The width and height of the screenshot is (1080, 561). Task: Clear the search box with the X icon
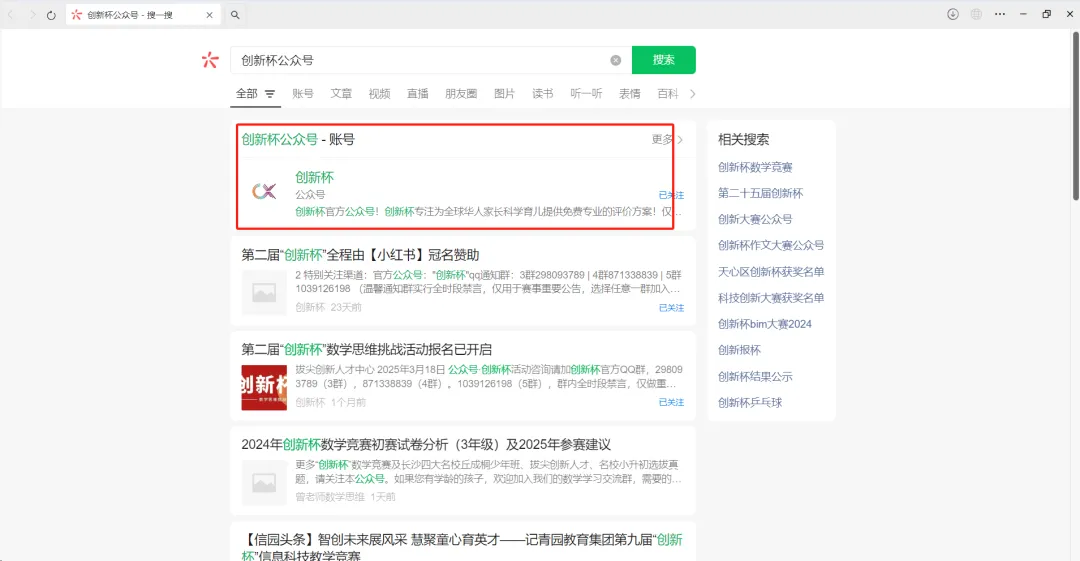(x=616, y=60)
